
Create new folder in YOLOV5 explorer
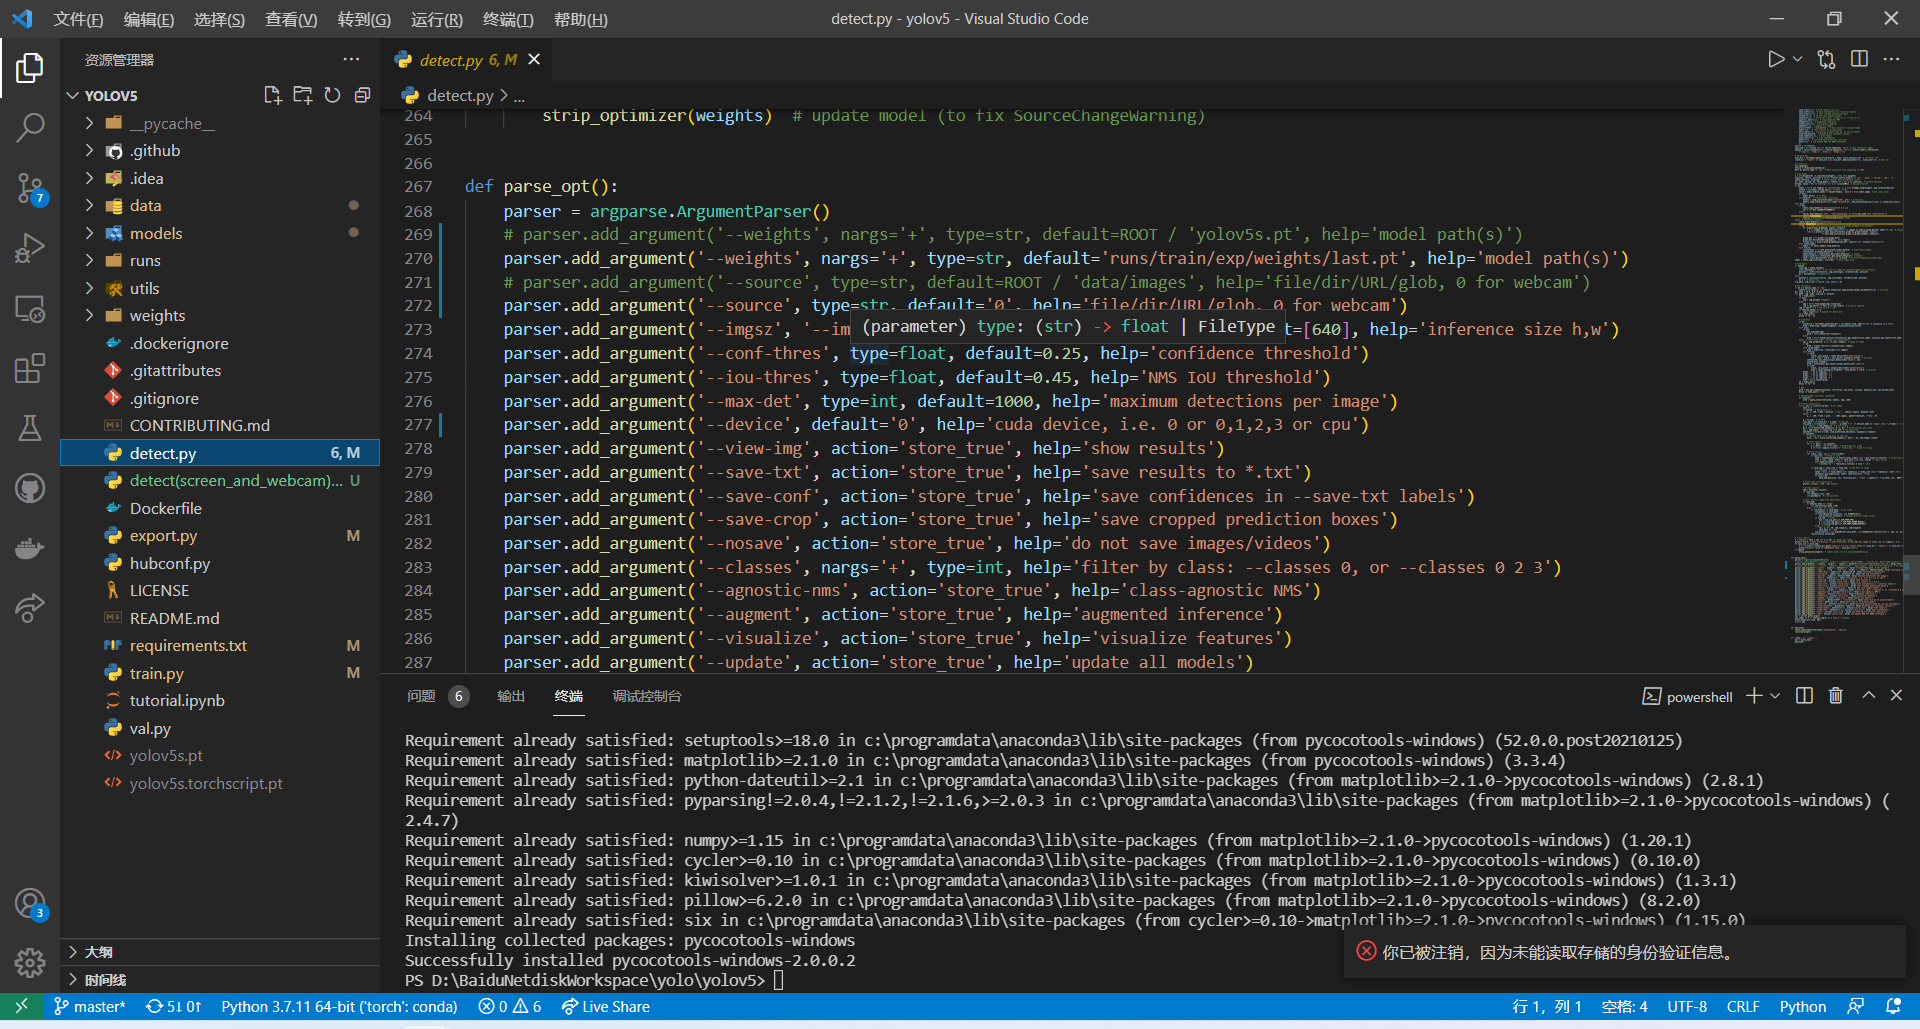click(x=302, y=95)
